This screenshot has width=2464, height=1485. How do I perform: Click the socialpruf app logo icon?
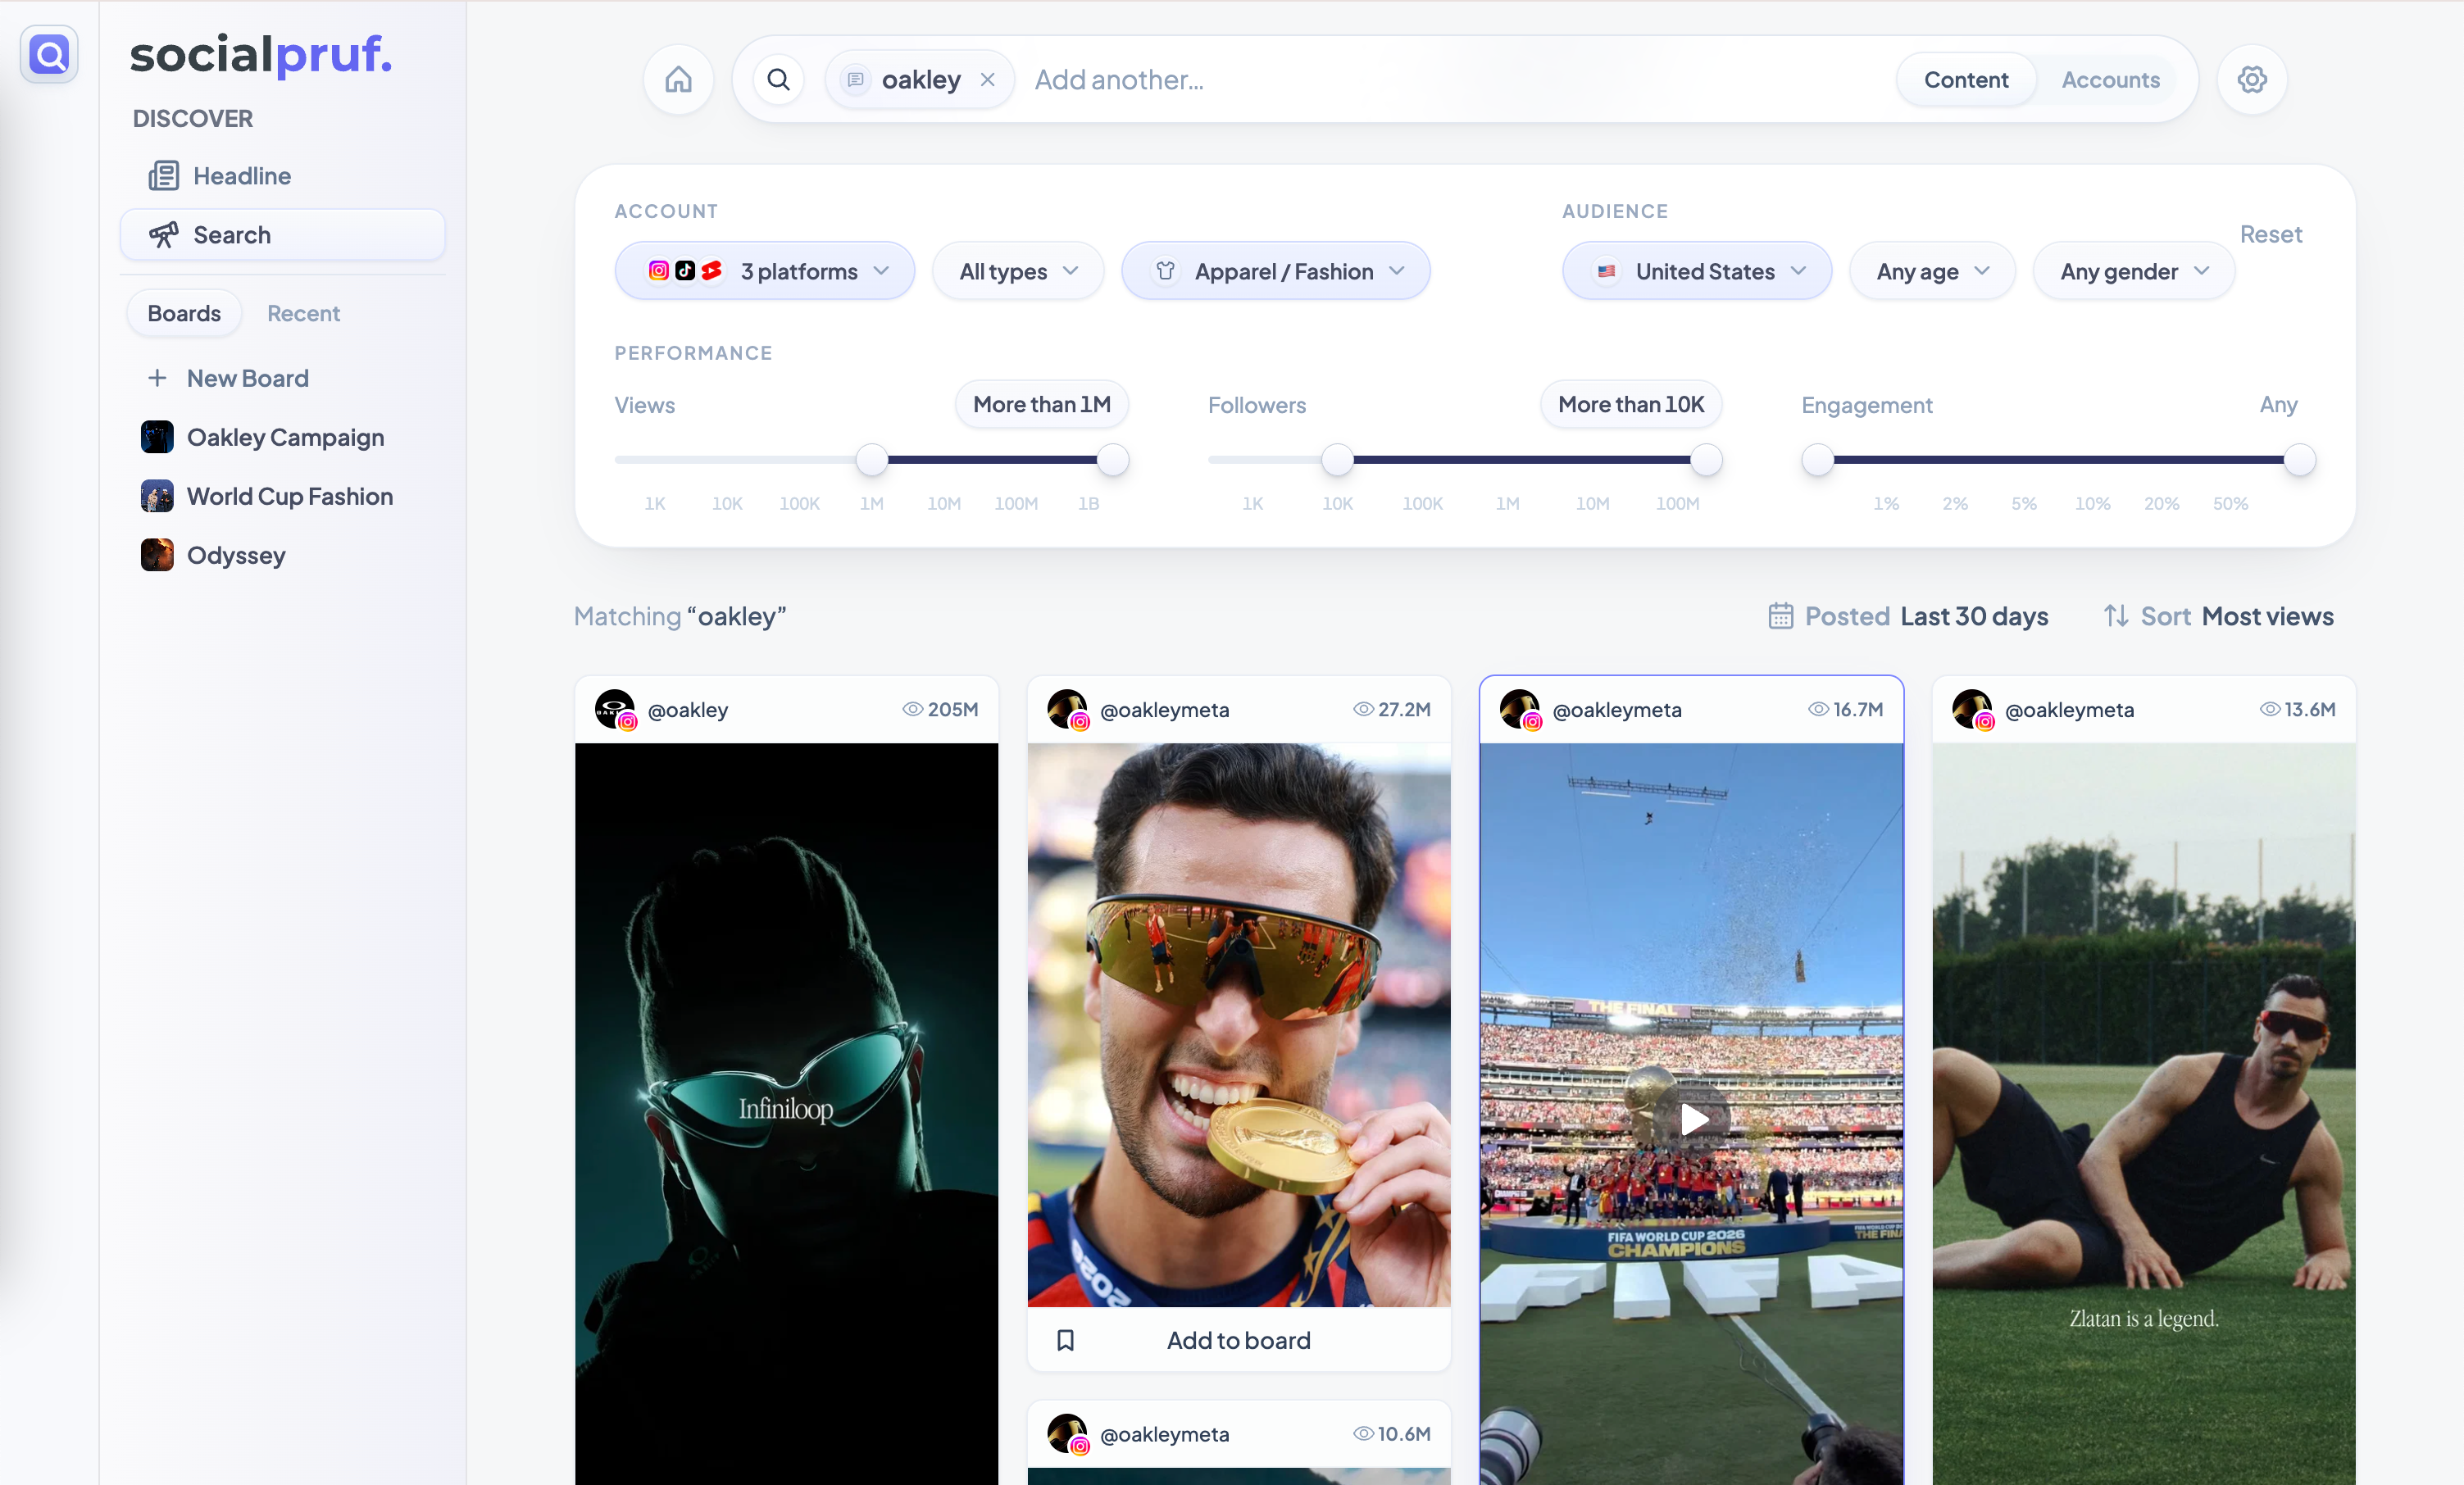pos(49,54)
